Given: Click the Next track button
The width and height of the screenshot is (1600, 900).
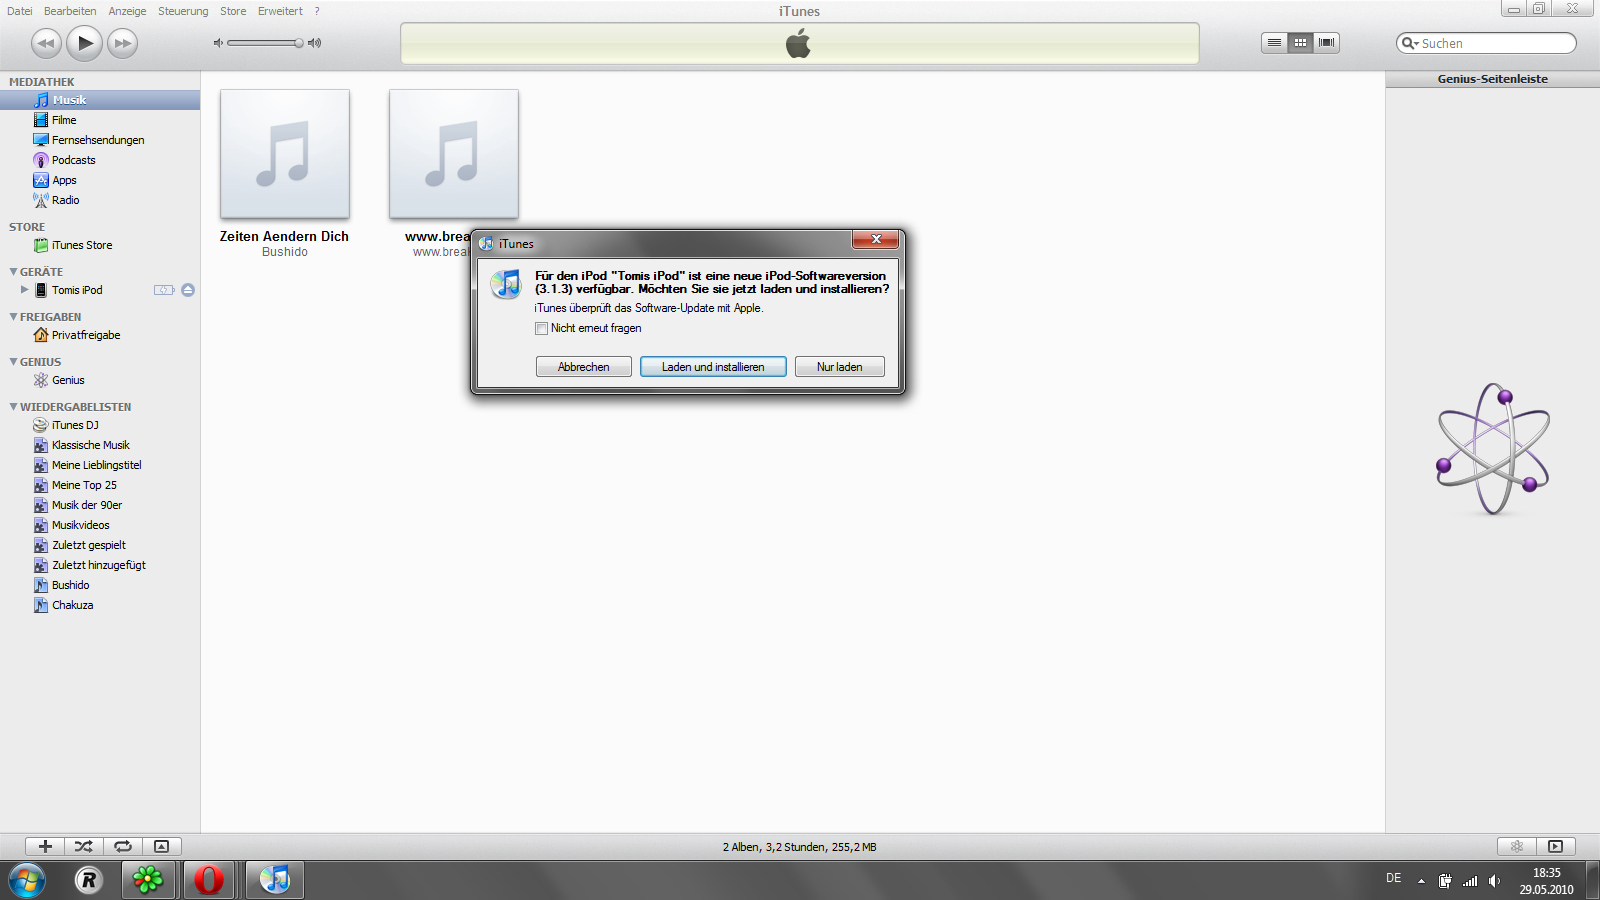Looking at the screenshot, I should [122, 43].
